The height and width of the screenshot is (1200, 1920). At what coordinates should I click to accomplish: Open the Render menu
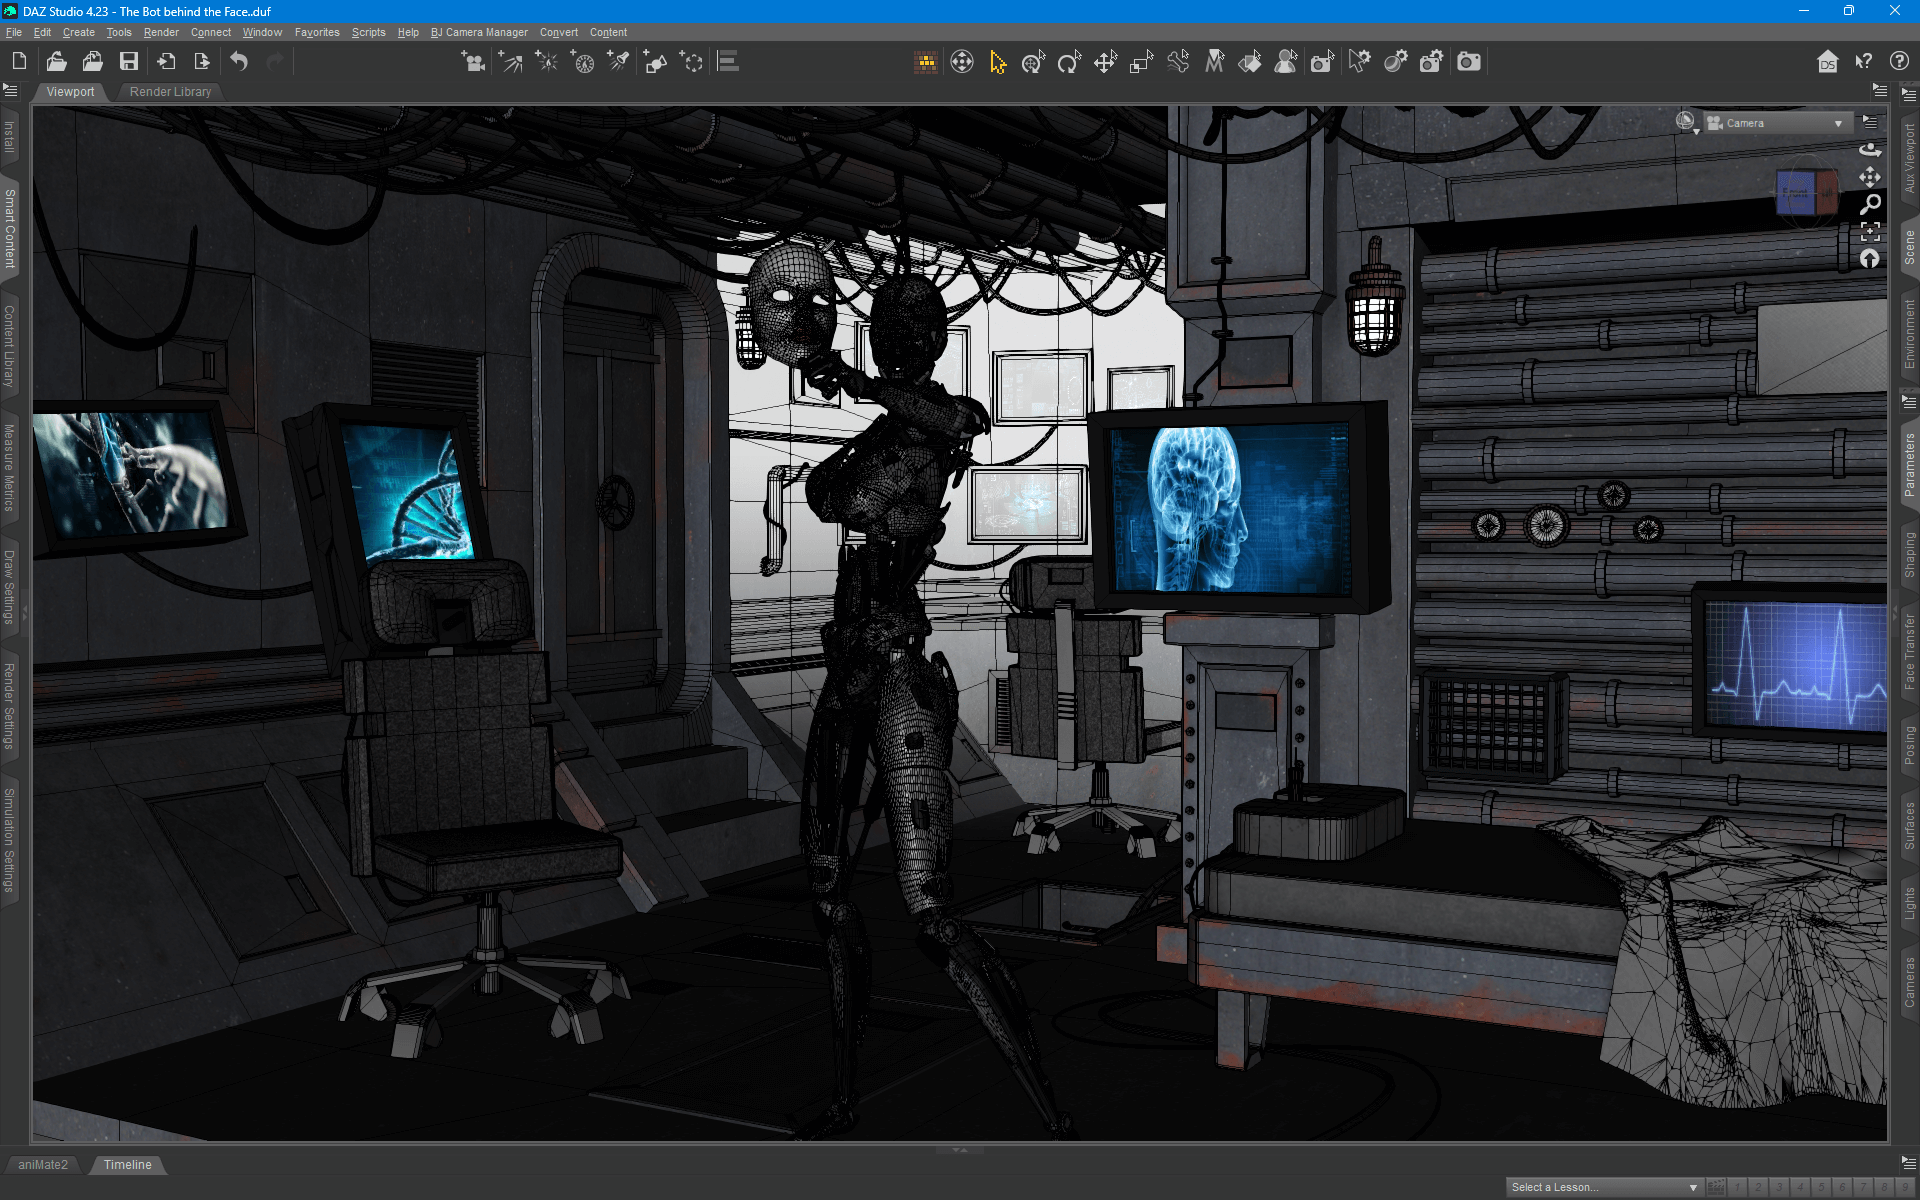coord(161,32)
